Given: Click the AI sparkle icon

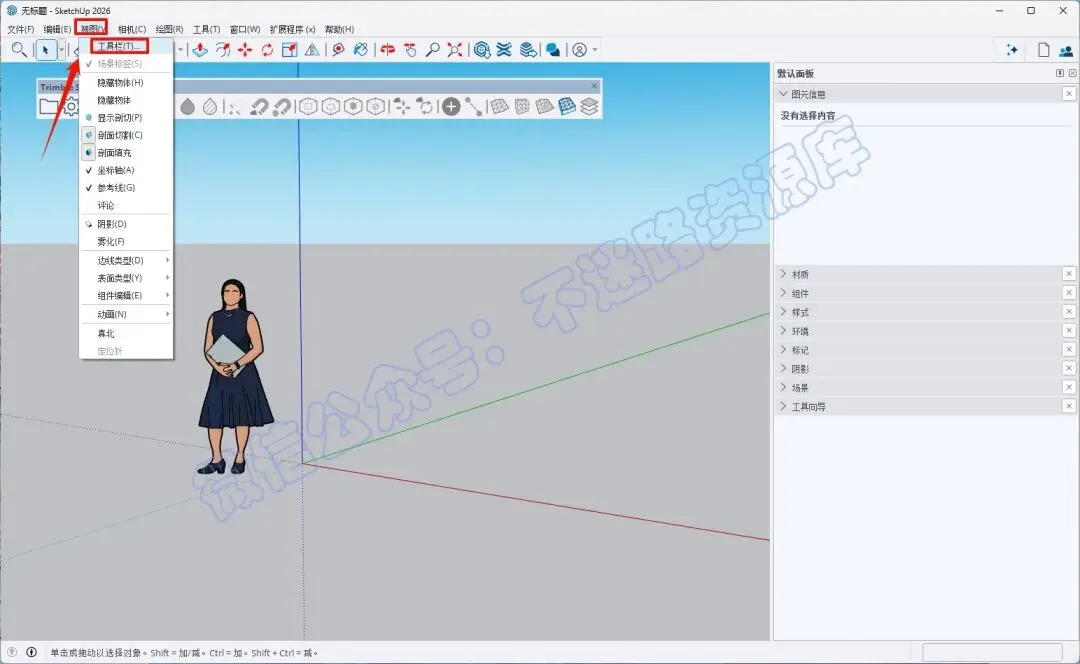Looking at the screenshot, I should pos(1012,50).
